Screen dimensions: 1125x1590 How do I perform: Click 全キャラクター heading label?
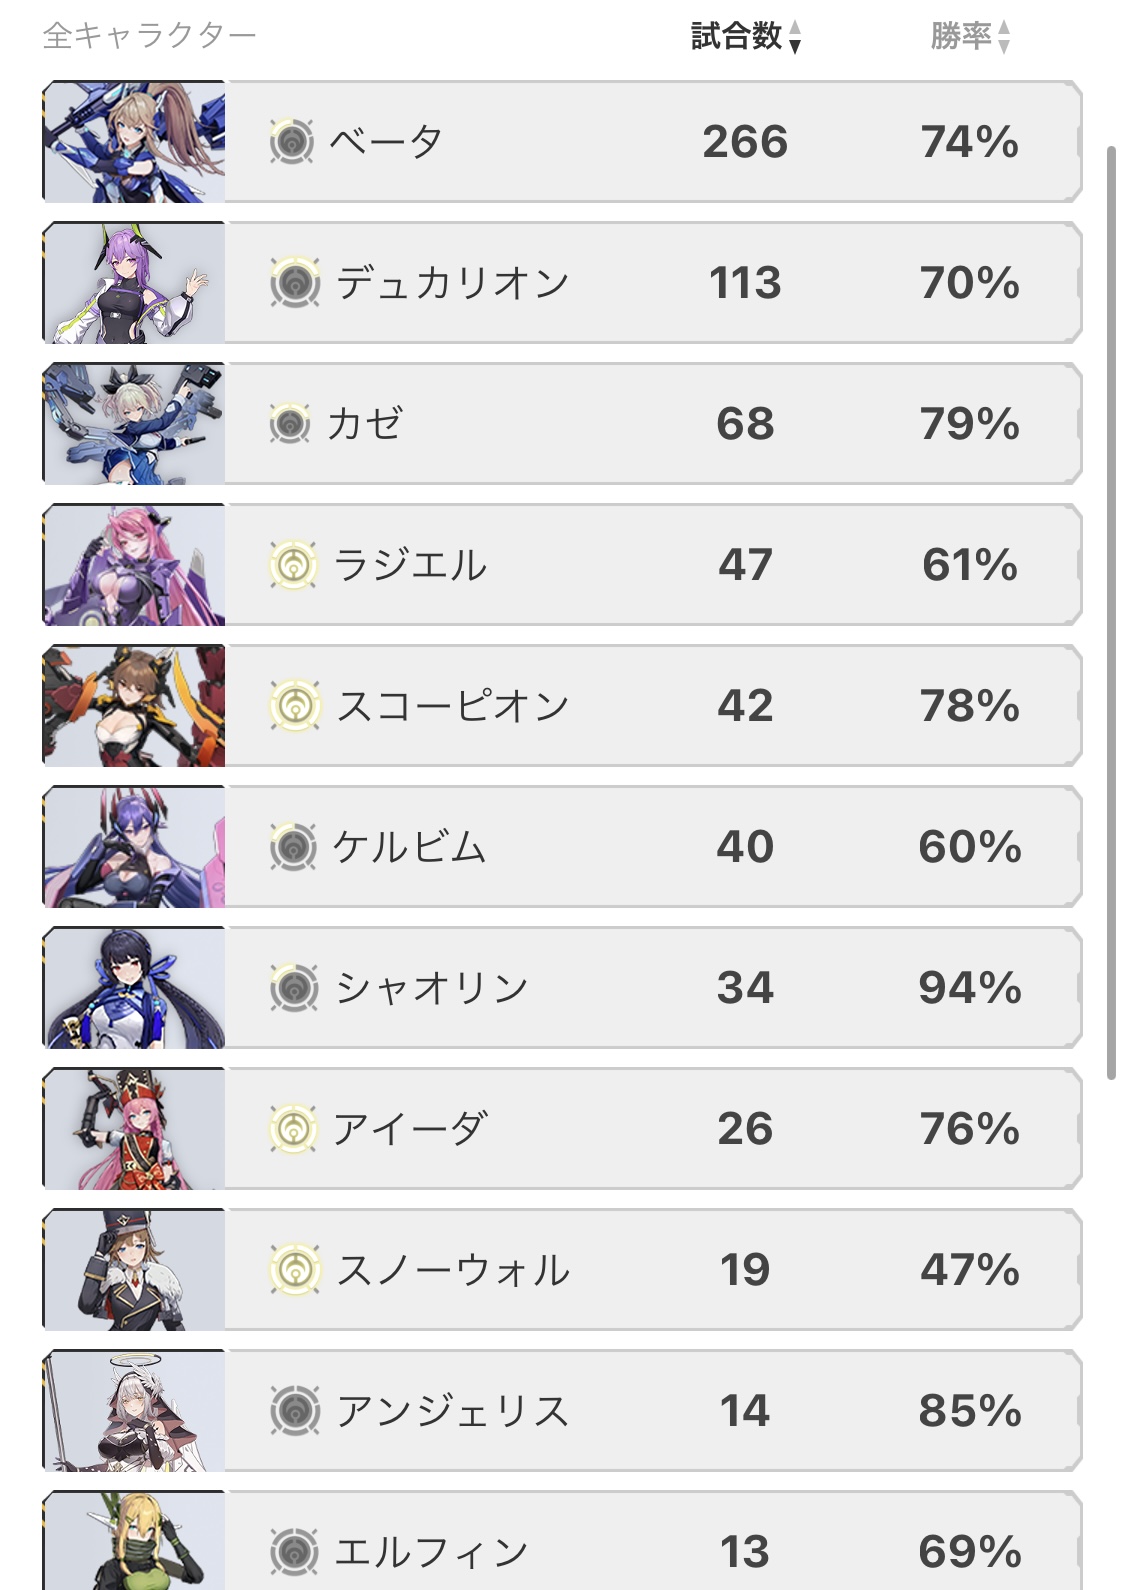149,36
